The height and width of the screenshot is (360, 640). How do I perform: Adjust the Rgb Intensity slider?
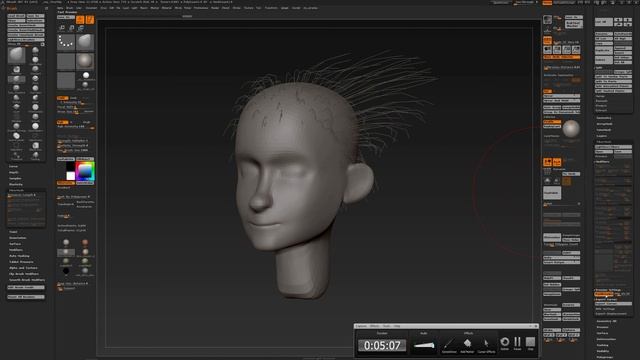click(76, 127)
